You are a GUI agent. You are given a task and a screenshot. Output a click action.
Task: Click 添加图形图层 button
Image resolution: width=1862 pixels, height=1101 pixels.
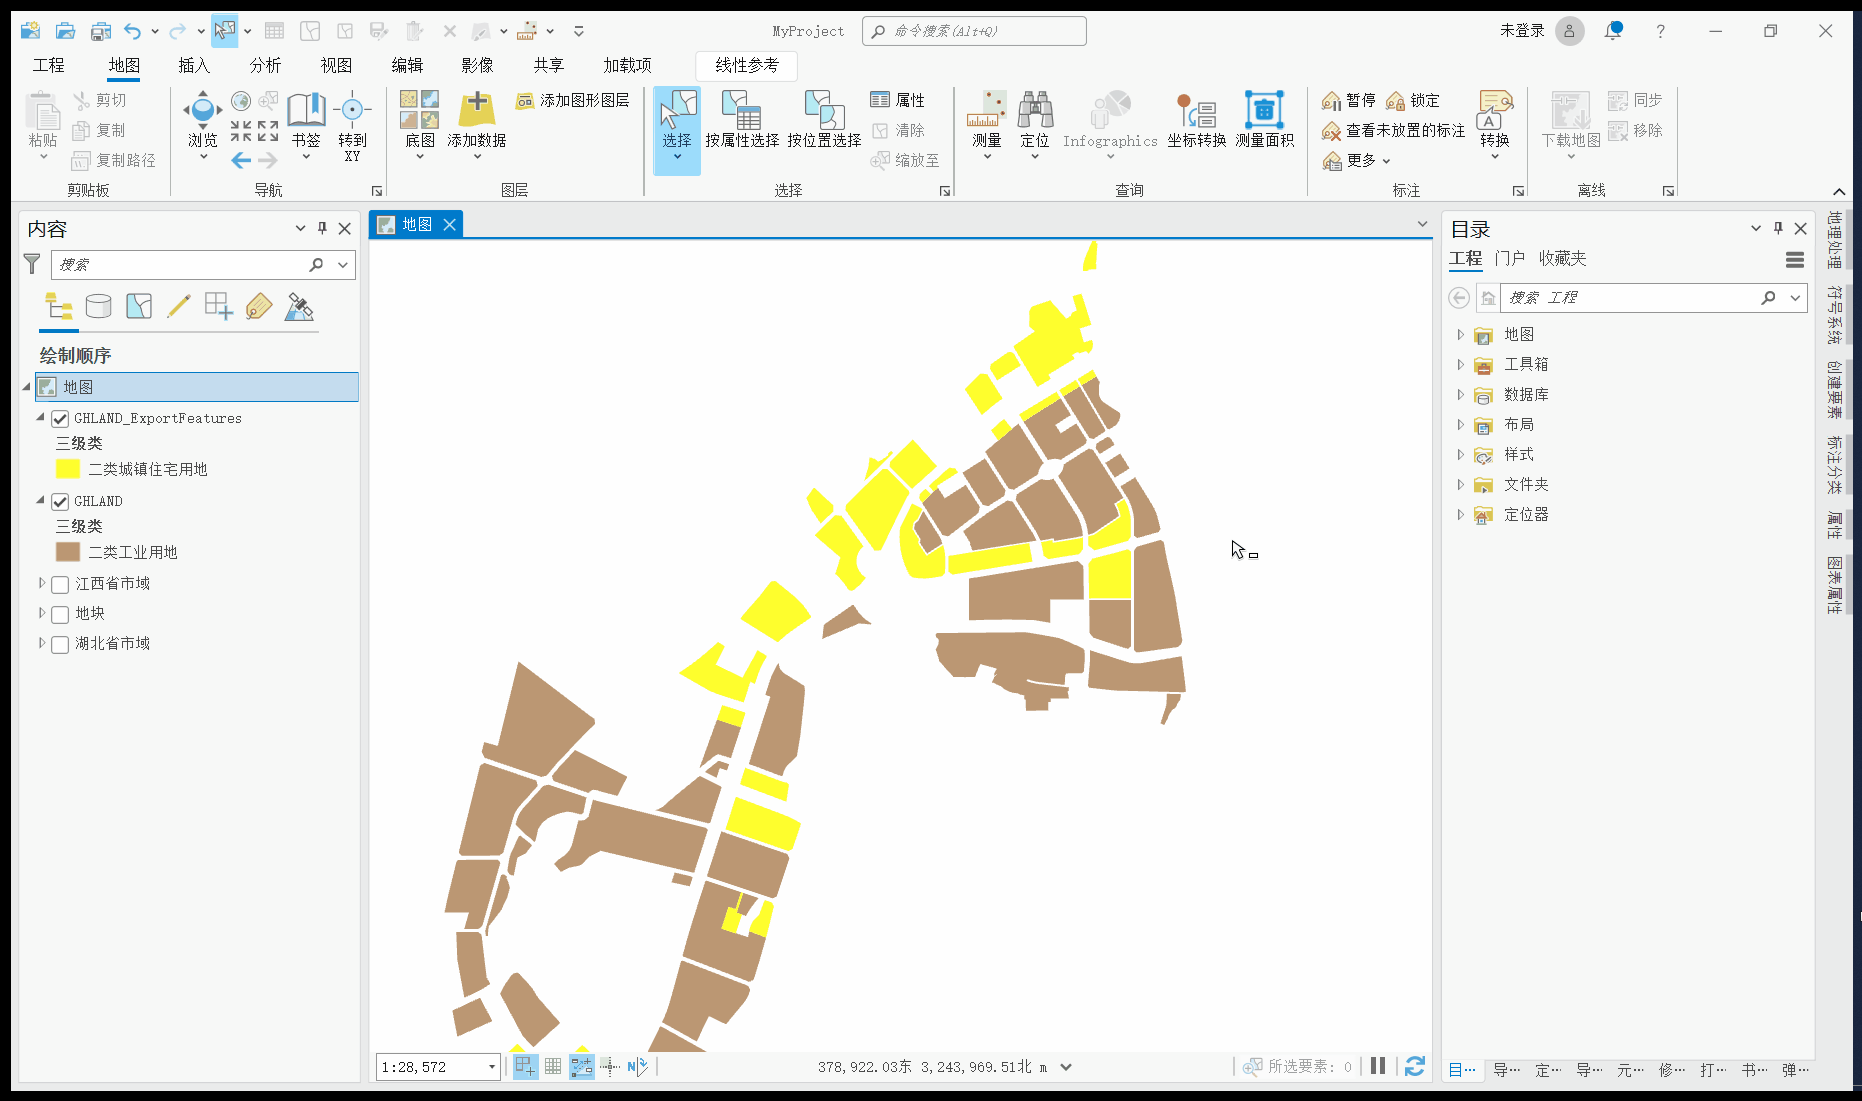coord(573,100)
